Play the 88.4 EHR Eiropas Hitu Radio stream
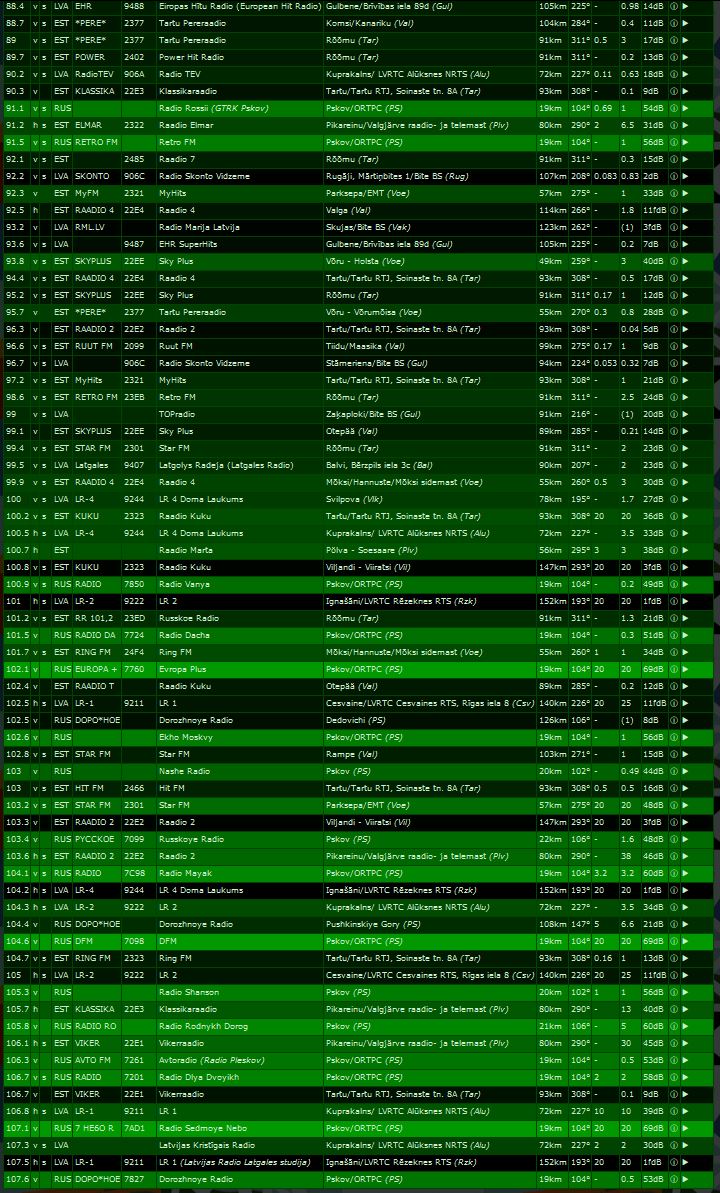Image resolution: width=720 pixels, height=1193 pixels. coord(686,6)
